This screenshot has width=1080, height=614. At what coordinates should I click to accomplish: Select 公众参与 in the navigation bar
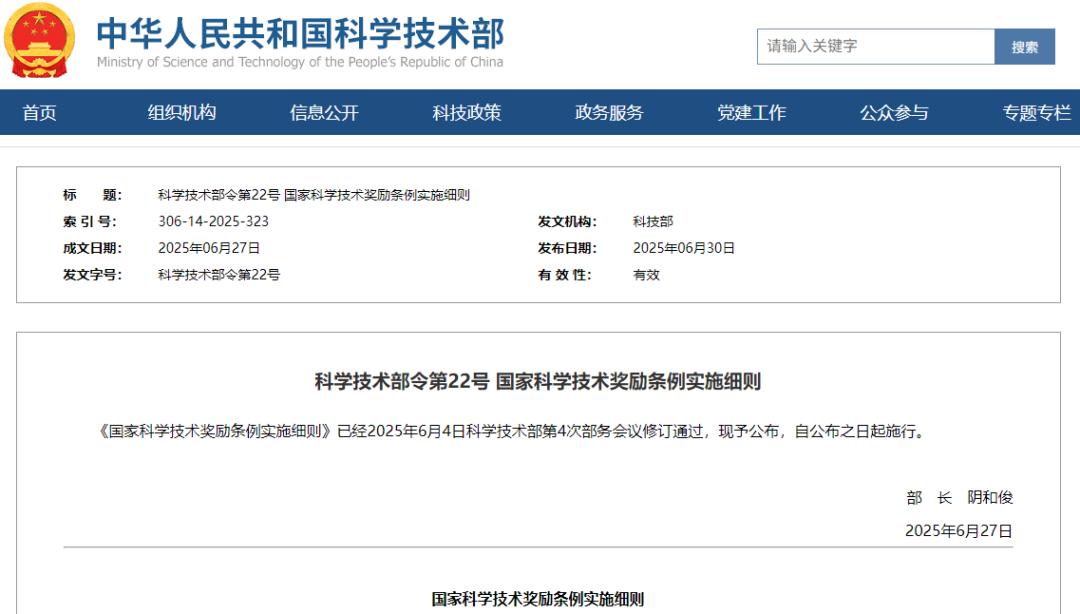tap(894, 113)
